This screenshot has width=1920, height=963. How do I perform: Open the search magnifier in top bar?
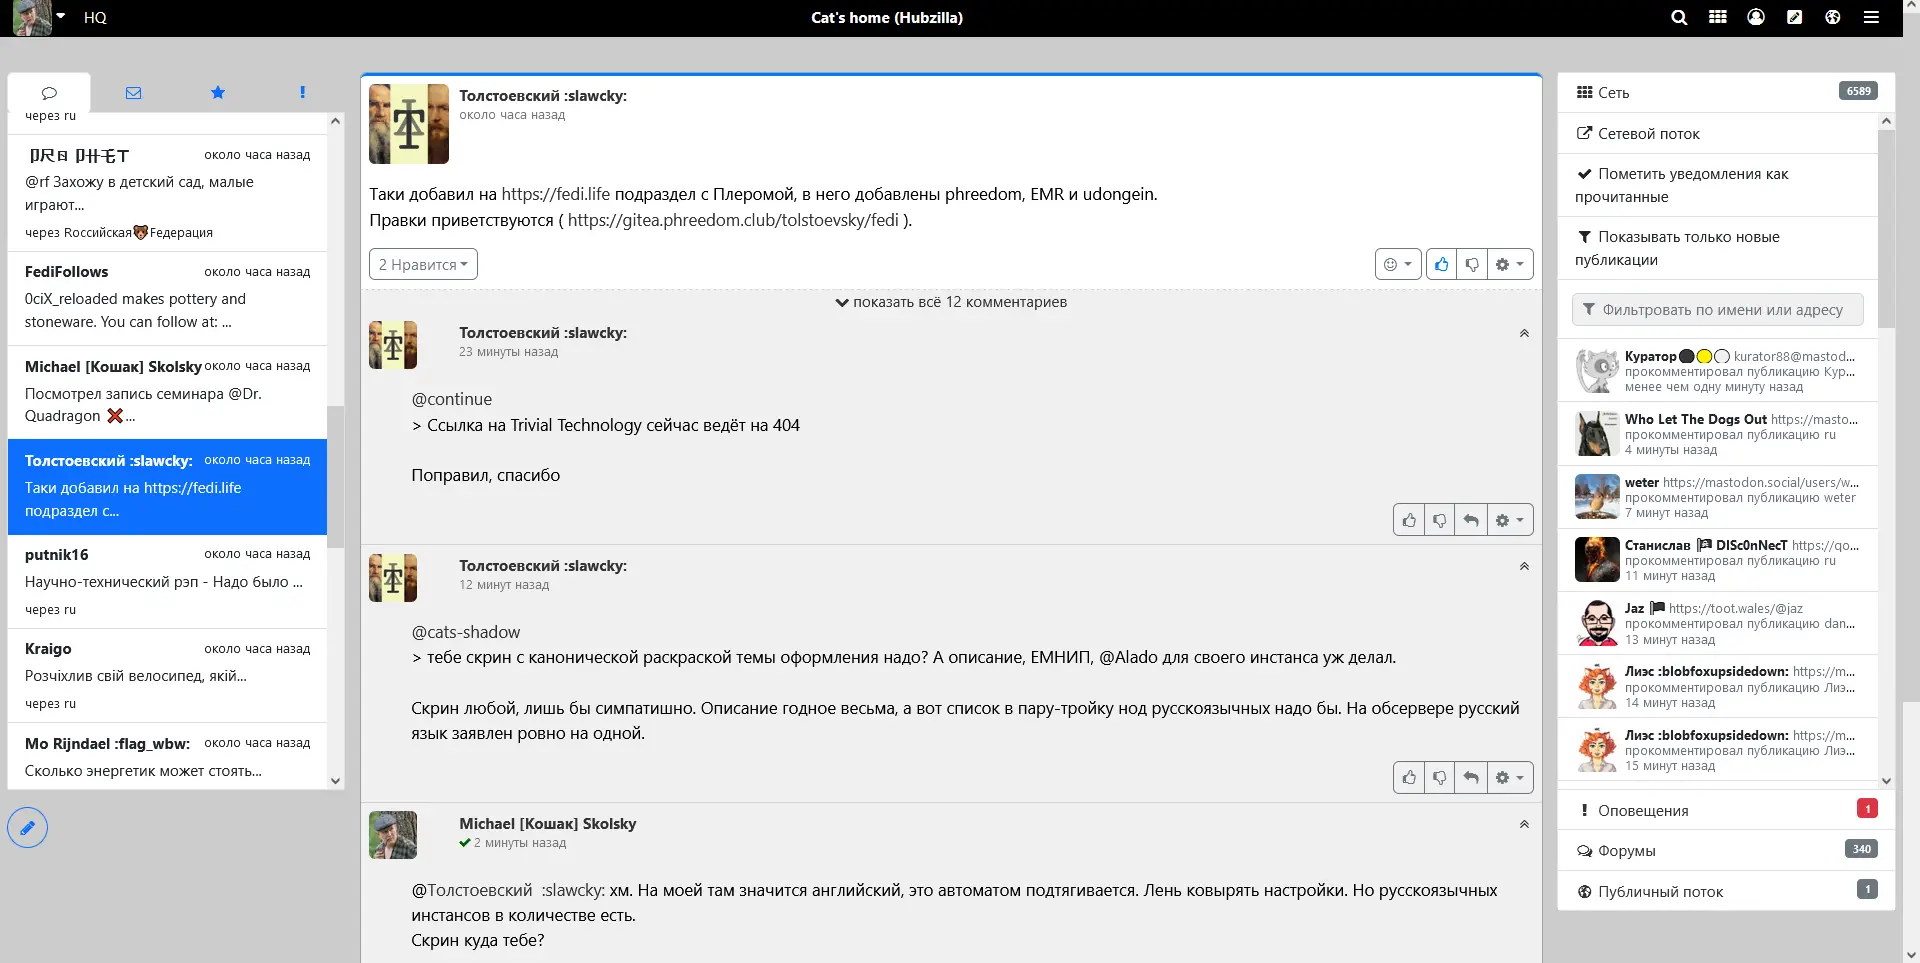[1679, 17]
